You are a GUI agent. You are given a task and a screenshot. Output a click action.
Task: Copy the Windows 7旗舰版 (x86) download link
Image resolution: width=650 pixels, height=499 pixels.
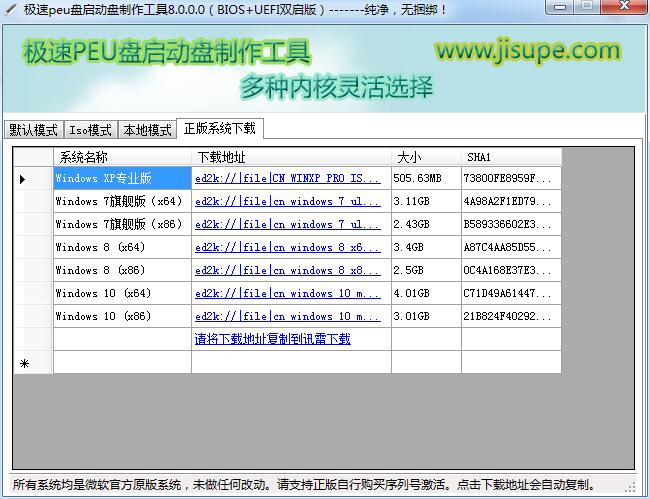(x=288, y=224)
